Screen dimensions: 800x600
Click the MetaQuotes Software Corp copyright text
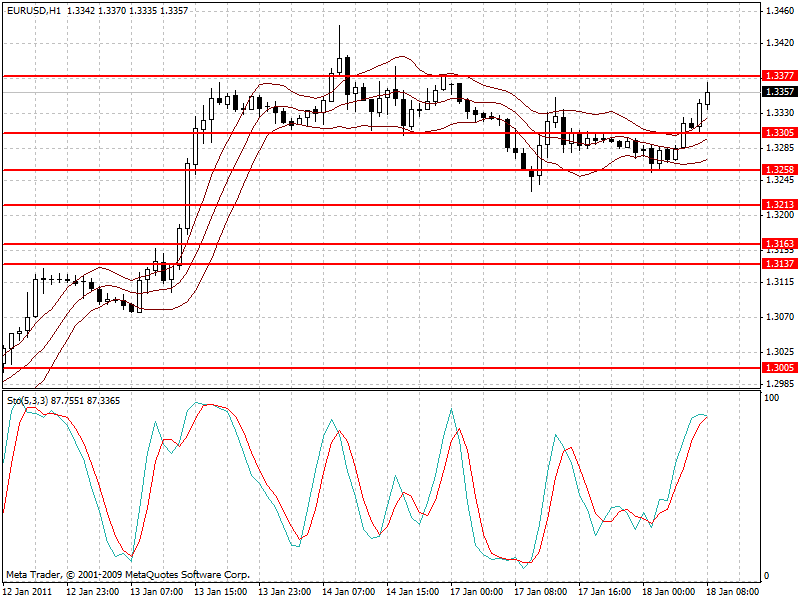pos(130,575)
